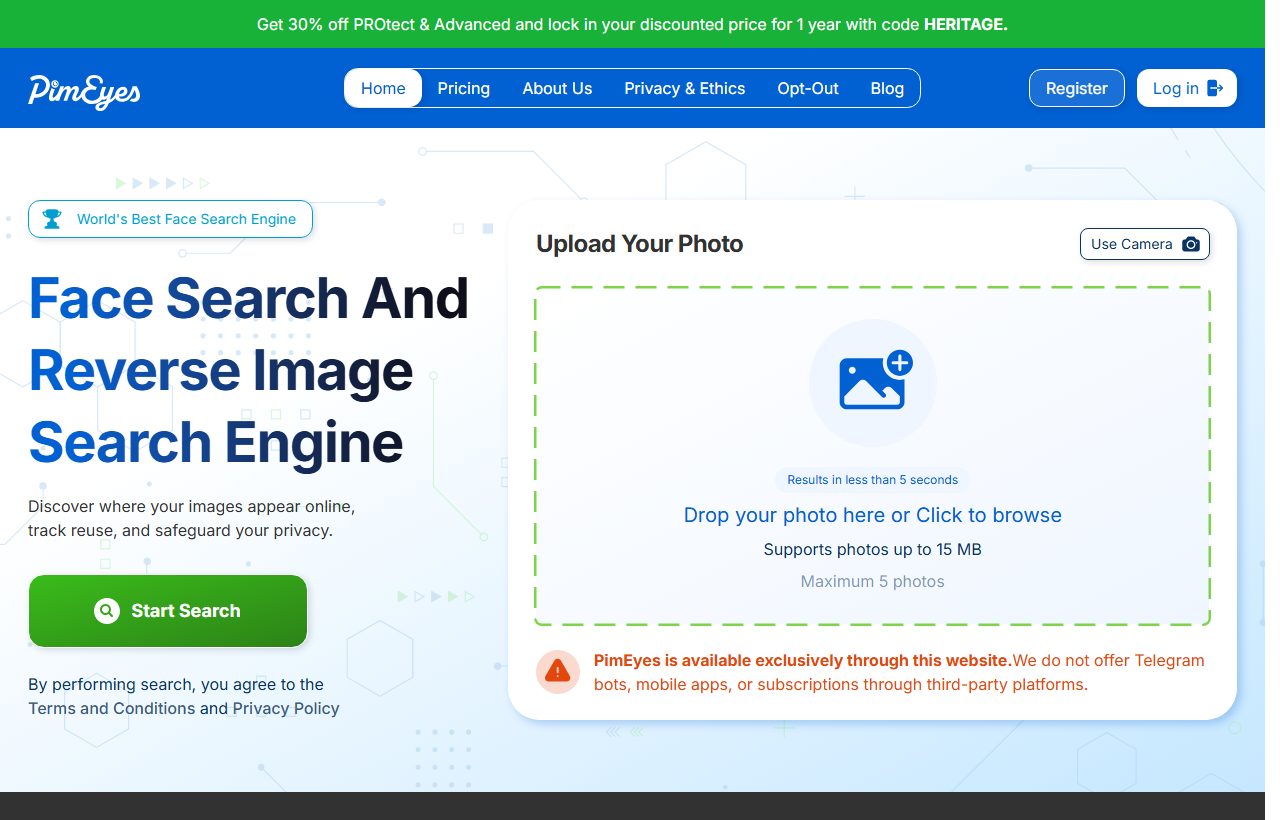Click the add-image upload icon
Image resolution: width=1280 pixels, height=820 pixels.
(x=875, y=381)
